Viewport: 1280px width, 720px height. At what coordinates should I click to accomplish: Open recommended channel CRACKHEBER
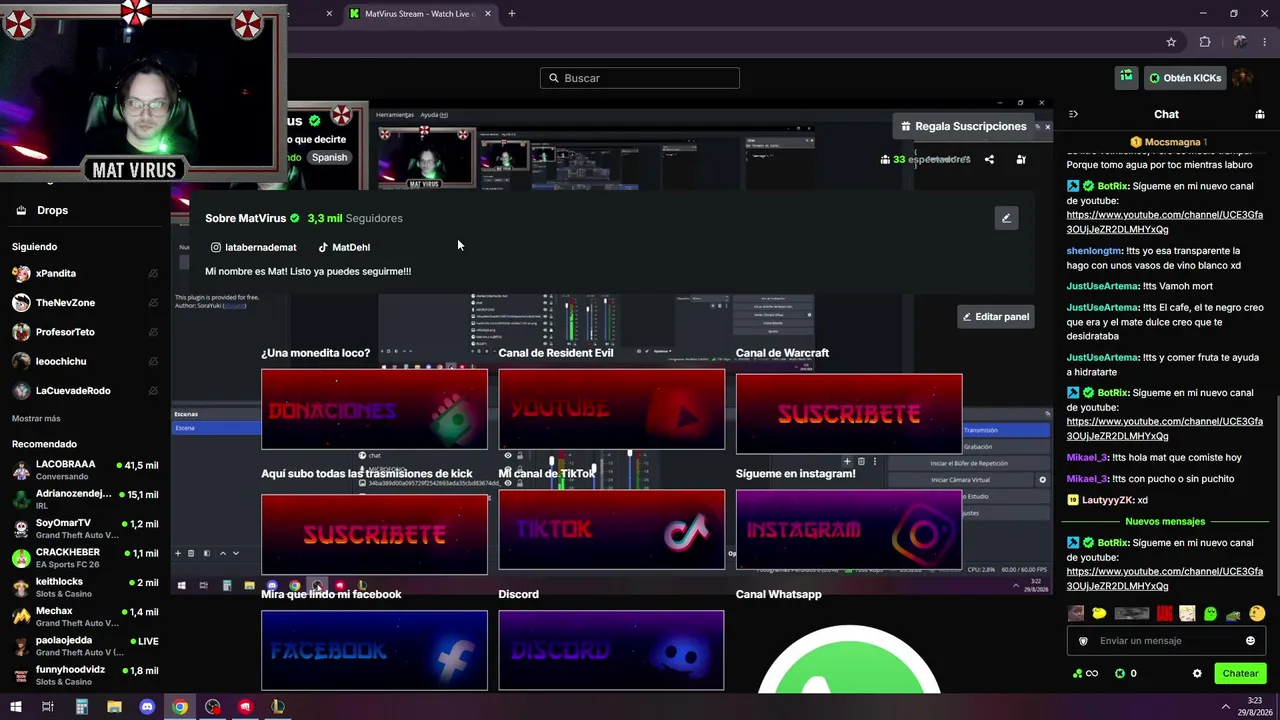point(85,558)
